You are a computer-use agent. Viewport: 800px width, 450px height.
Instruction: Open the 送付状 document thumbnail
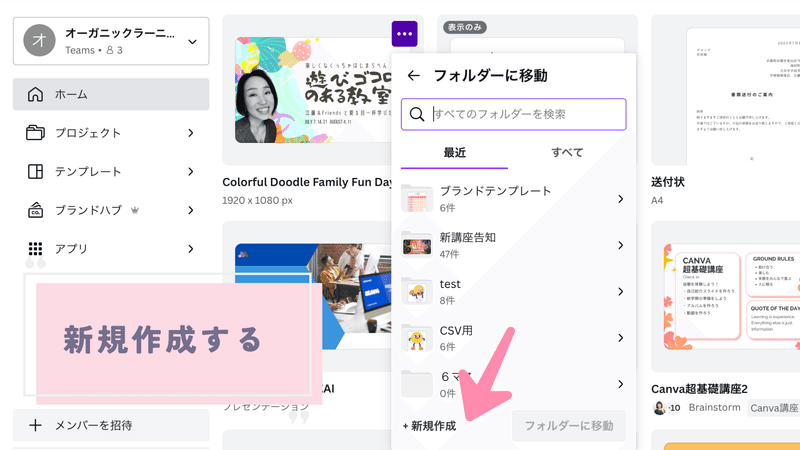743,96
